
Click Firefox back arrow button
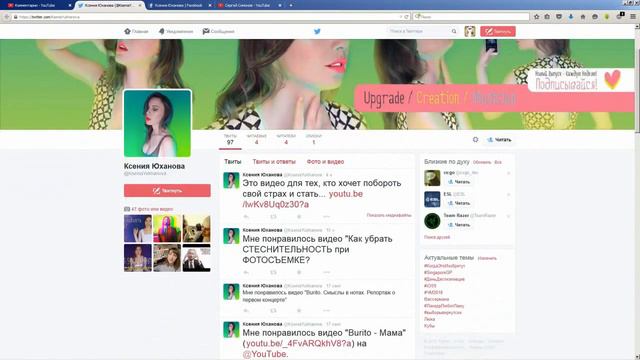6,17
